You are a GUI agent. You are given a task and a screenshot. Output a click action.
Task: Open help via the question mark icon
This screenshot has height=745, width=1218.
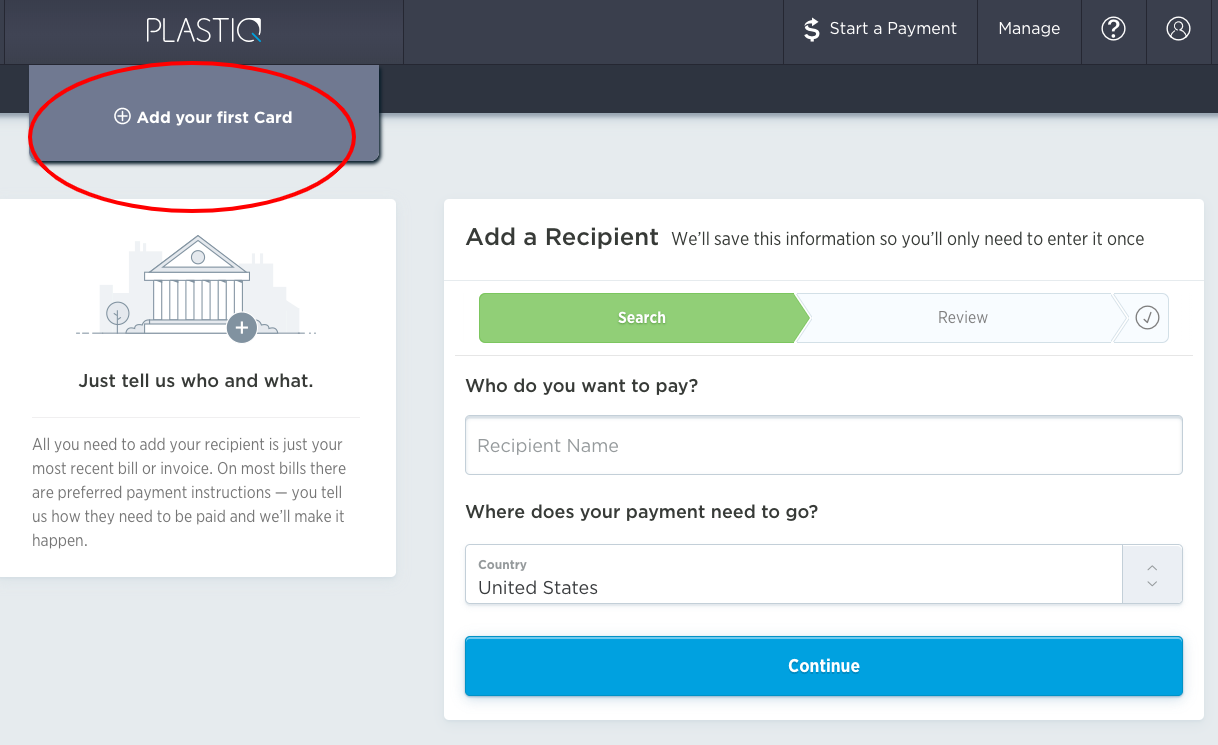coord(1113,29)
